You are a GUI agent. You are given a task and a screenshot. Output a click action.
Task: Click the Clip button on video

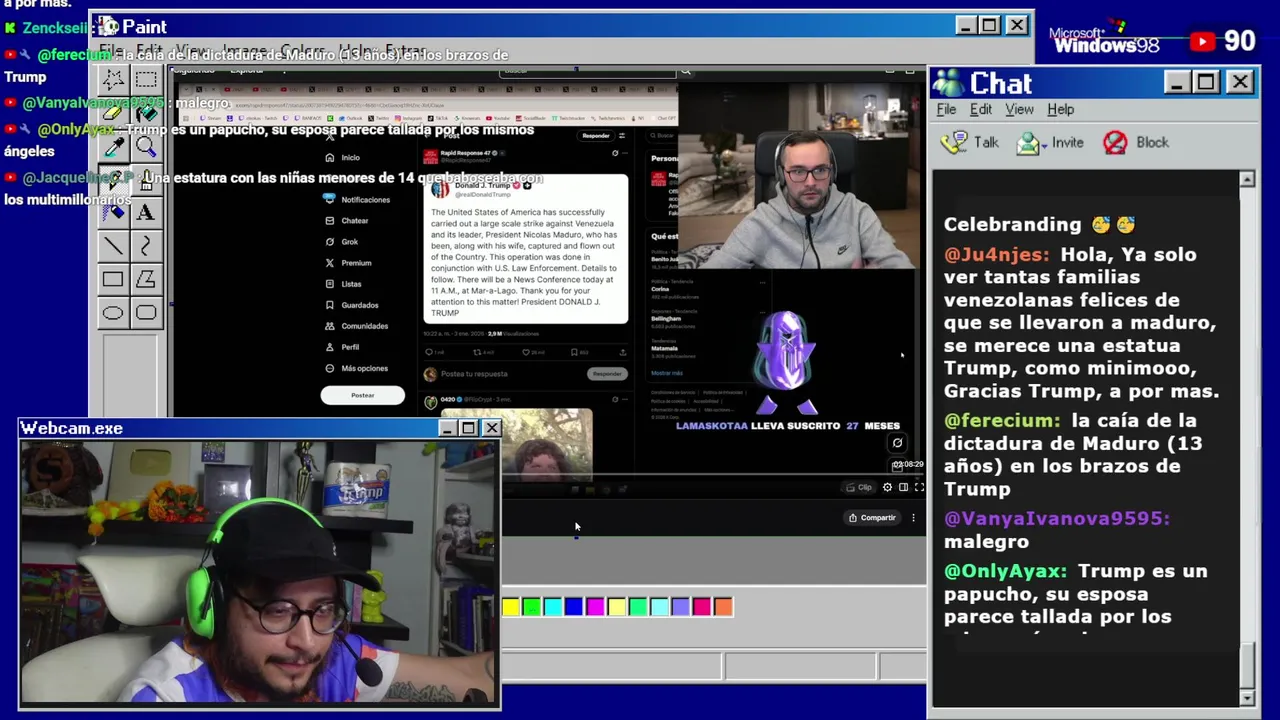point(859,487)
